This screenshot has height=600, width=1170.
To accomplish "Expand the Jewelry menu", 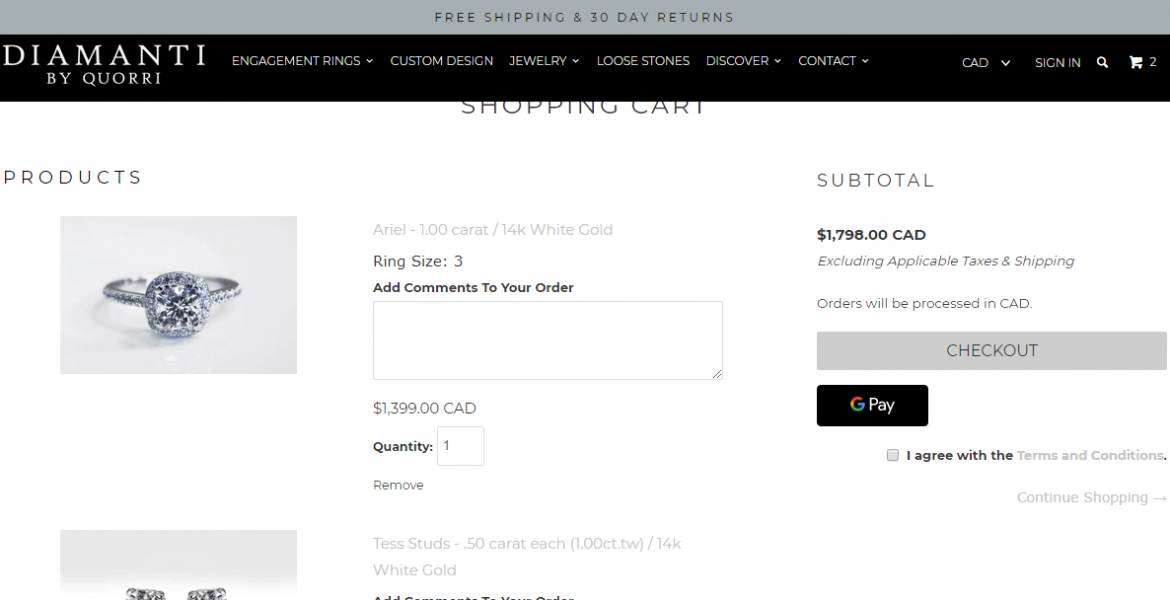I will point(544,61).
